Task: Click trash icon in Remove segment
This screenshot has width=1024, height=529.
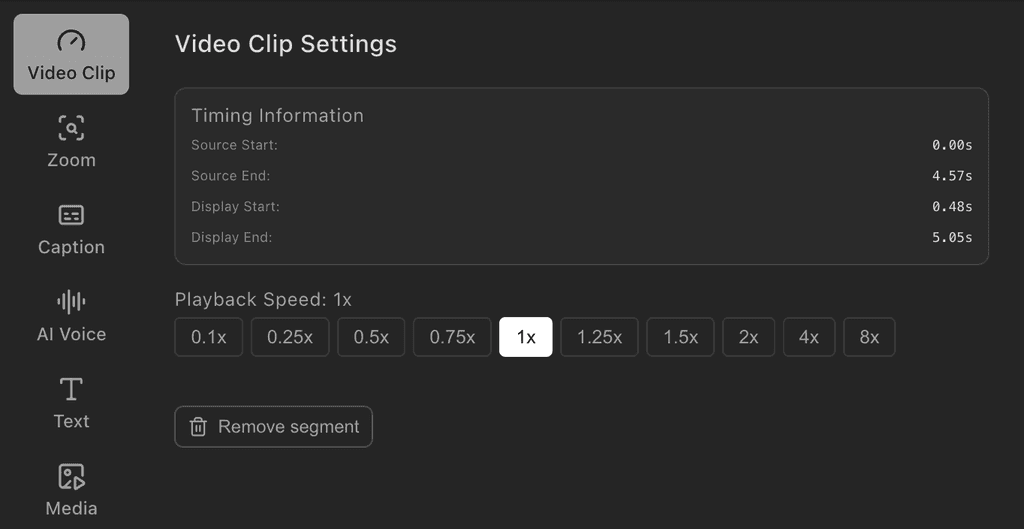Action: (198, 427)
